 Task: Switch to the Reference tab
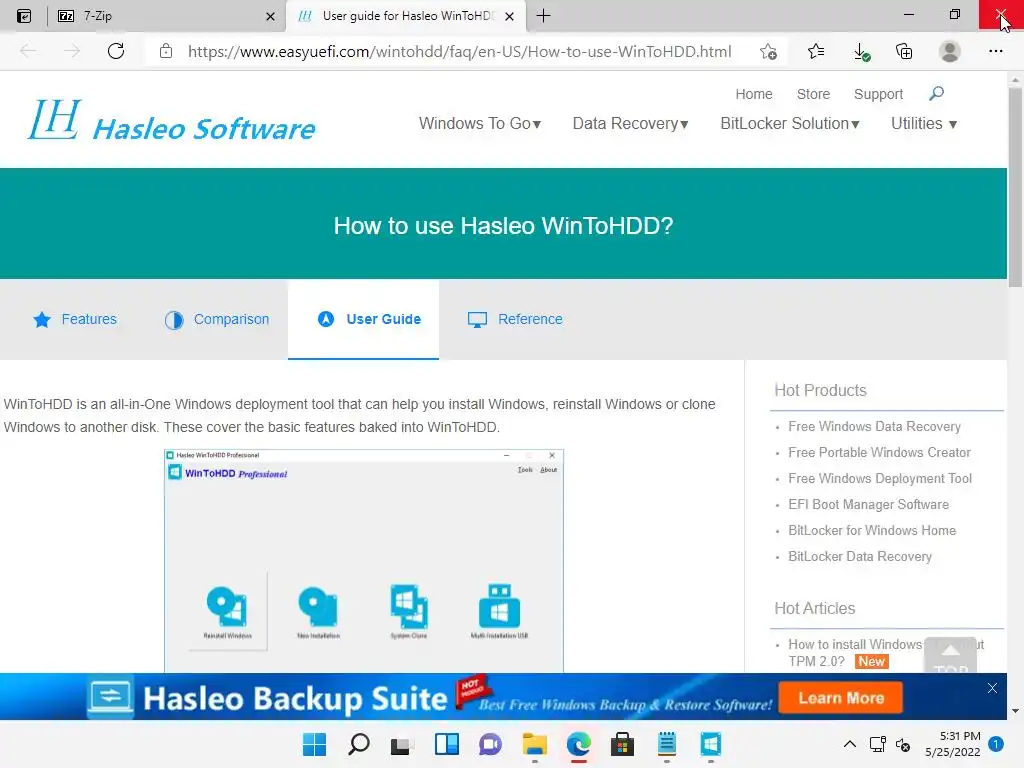pyautogui.click(x=515, y=319)
